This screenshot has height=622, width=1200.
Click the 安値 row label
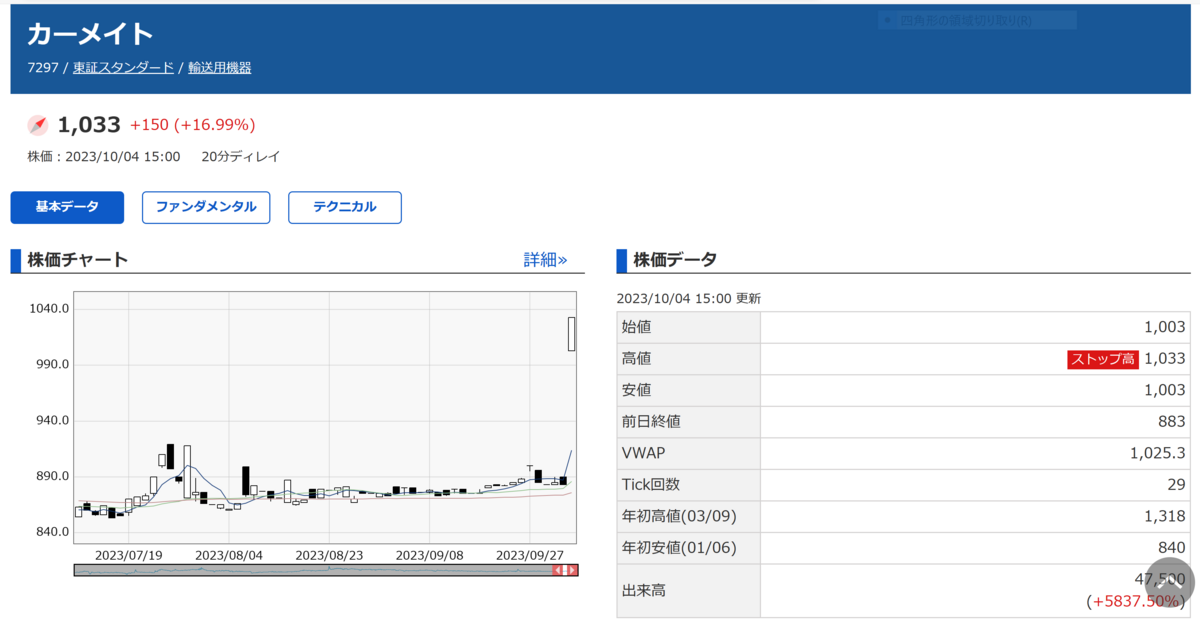pos(637,390)
